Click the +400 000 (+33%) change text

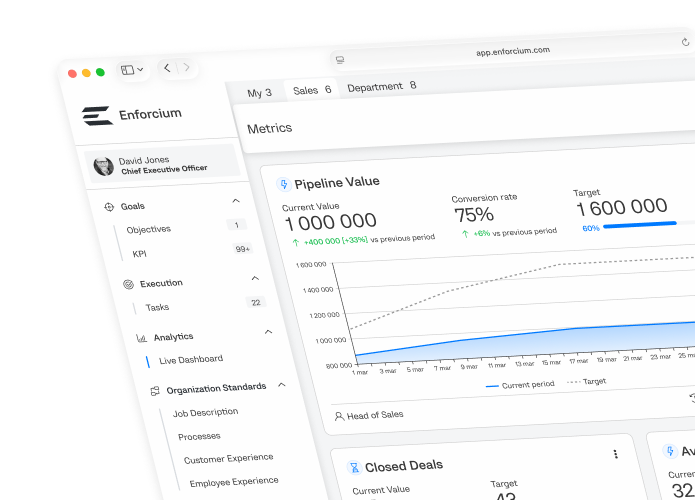336,241
